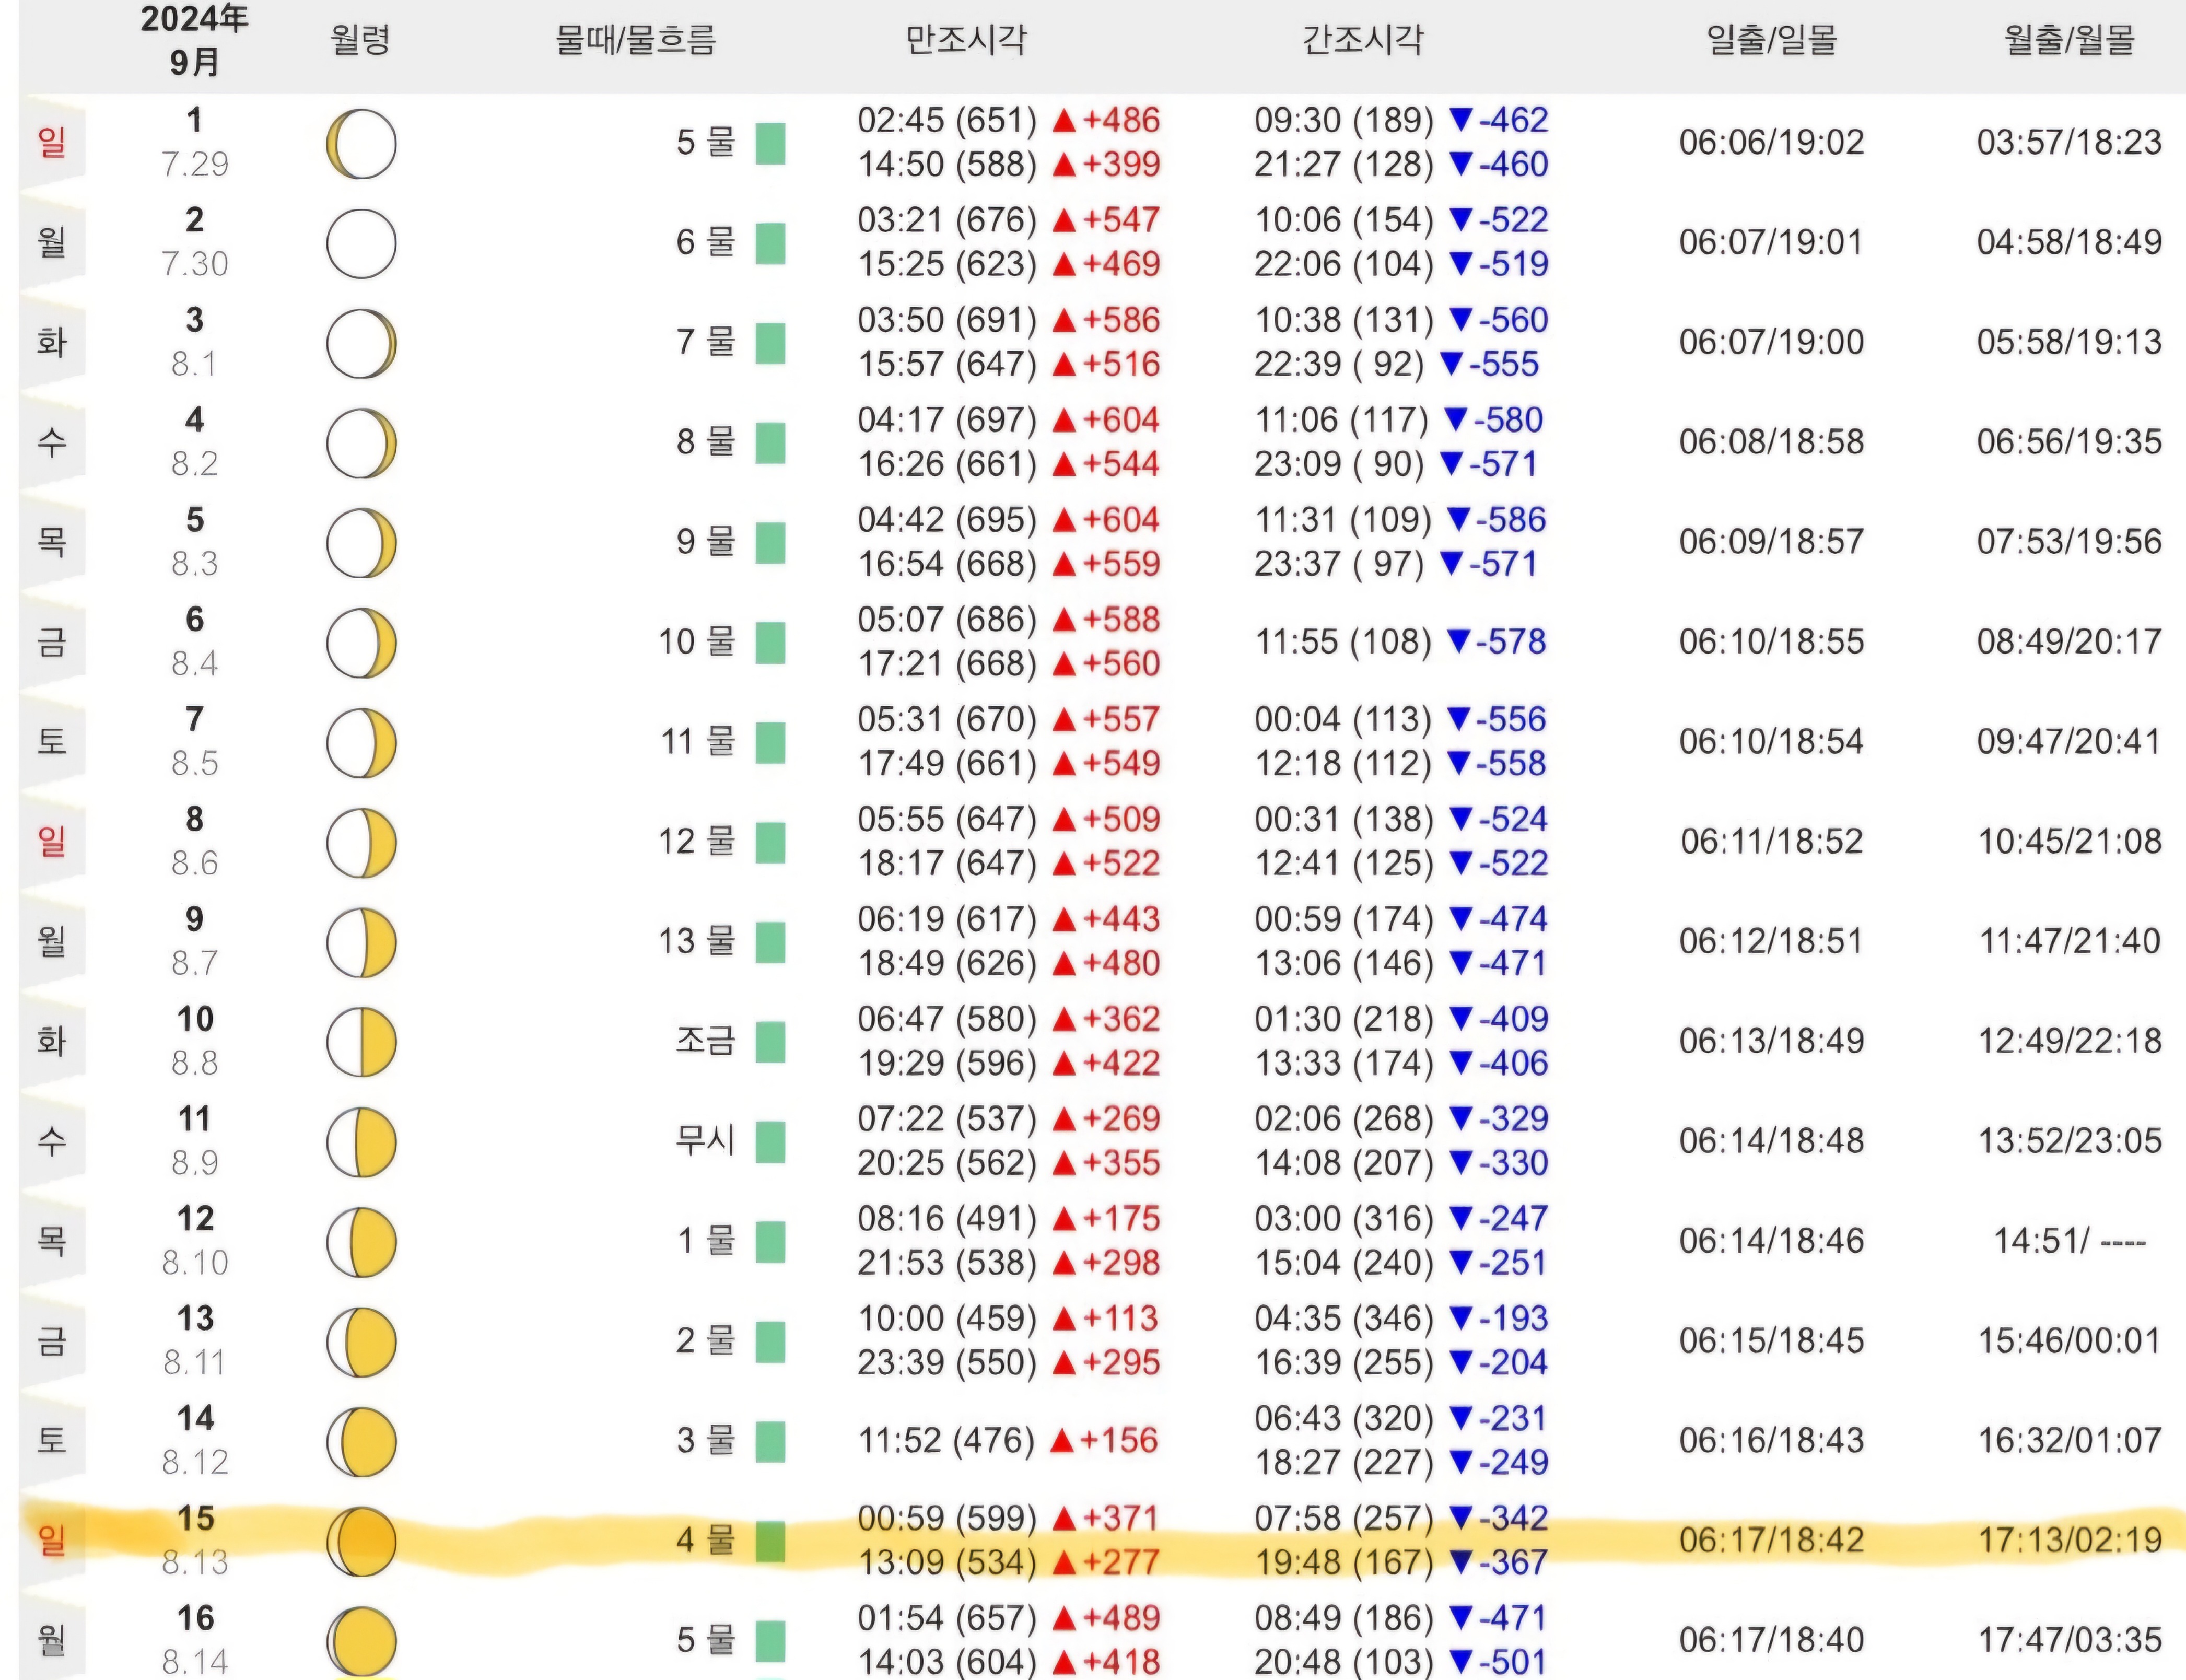This screenshot has height=1680, width=2186.
Task: Click the new moon icon for September 2
Action: click(x=361, y=243)
